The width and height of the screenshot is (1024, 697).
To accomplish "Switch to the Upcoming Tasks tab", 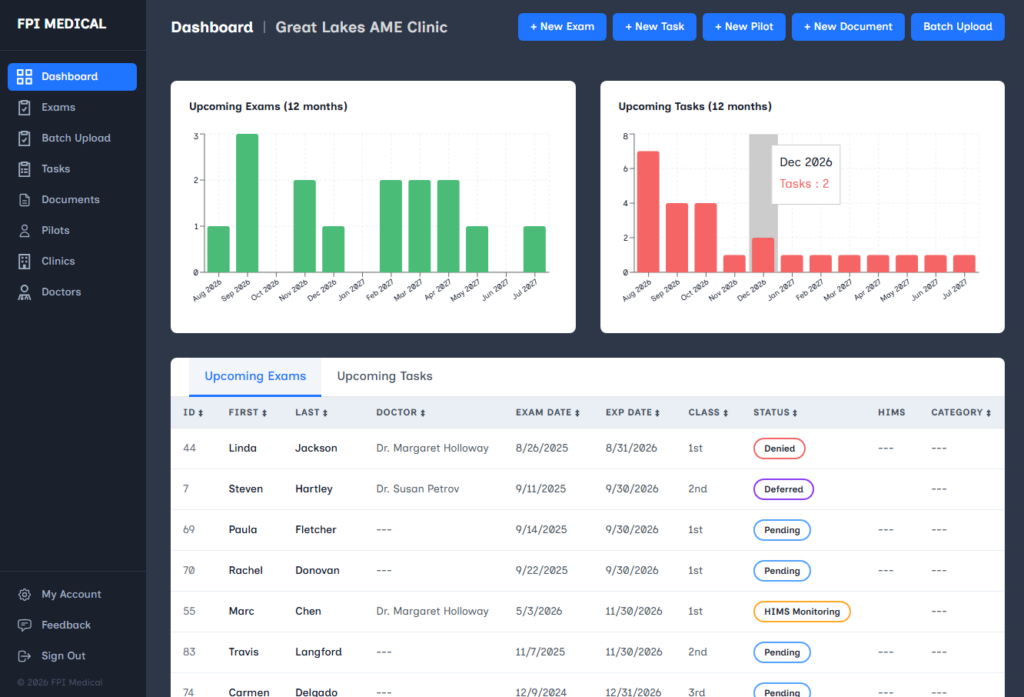I will 385,376.
